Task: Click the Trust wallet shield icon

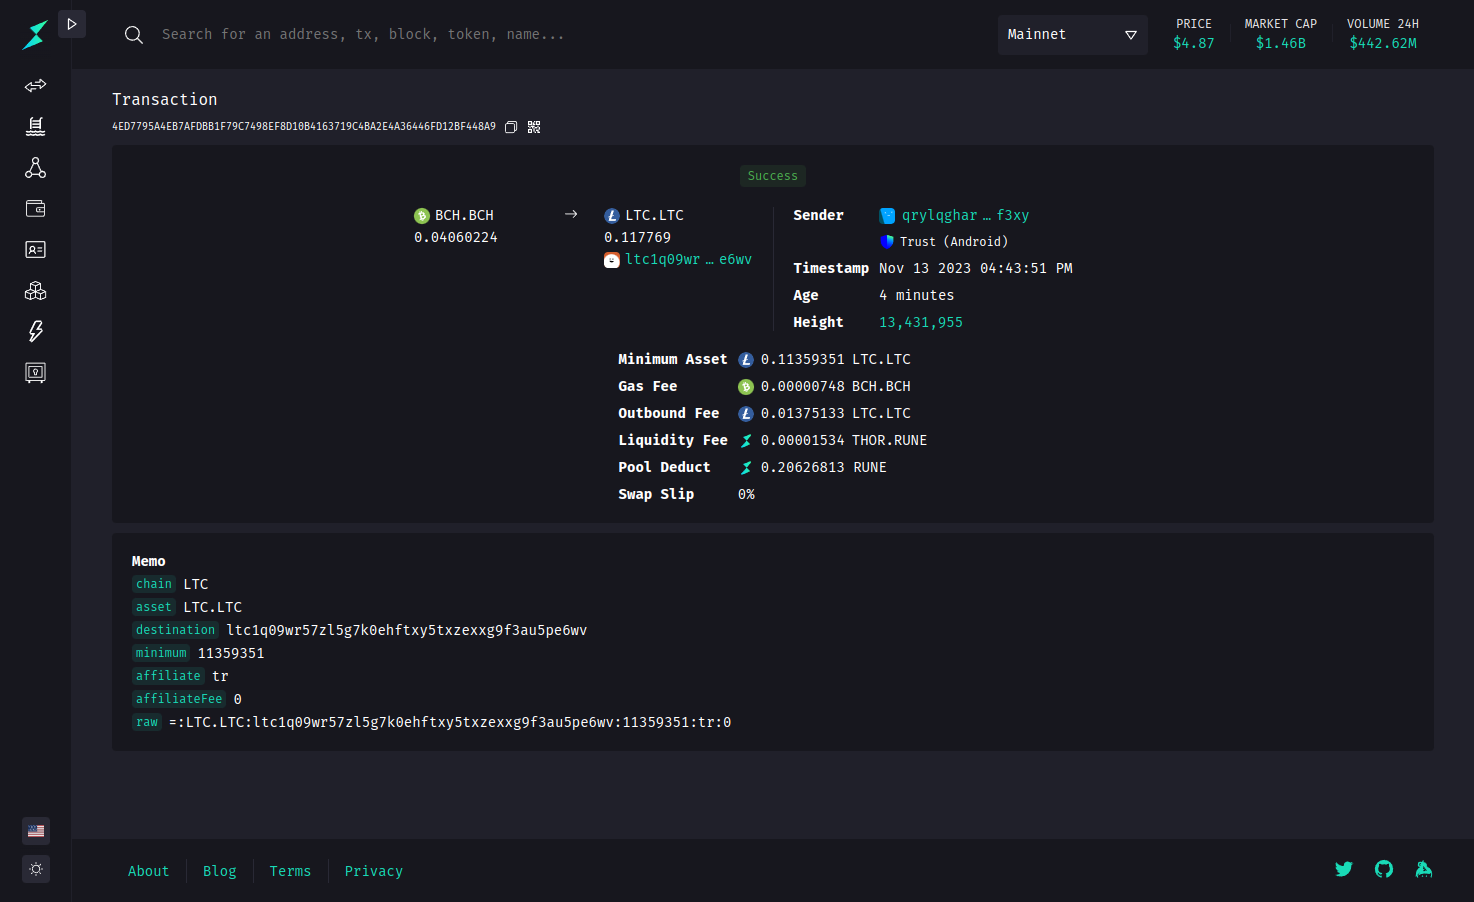Action: 886,242
